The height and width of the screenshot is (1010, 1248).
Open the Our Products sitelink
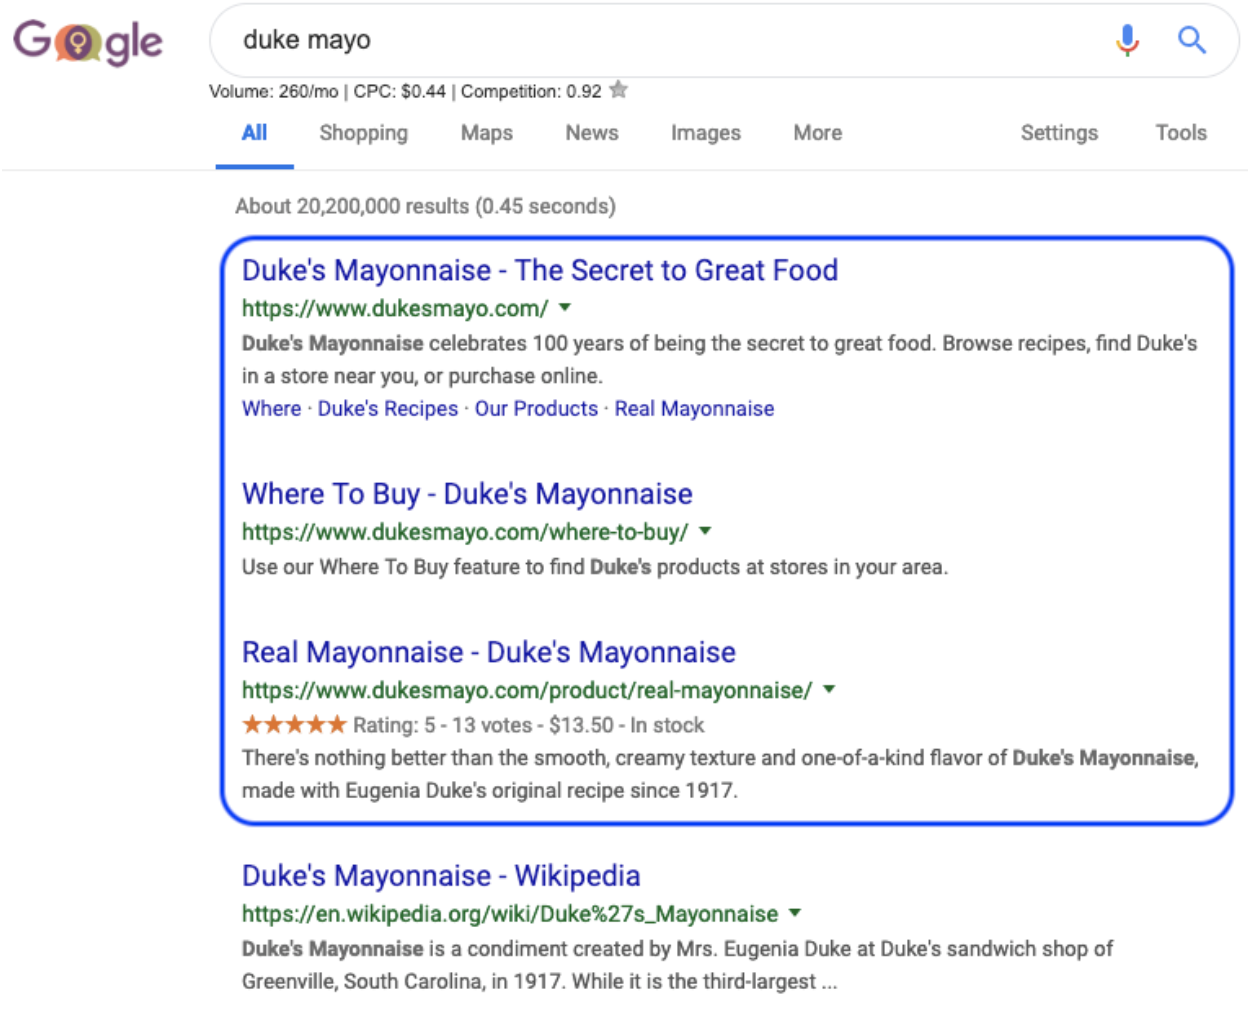536,408
